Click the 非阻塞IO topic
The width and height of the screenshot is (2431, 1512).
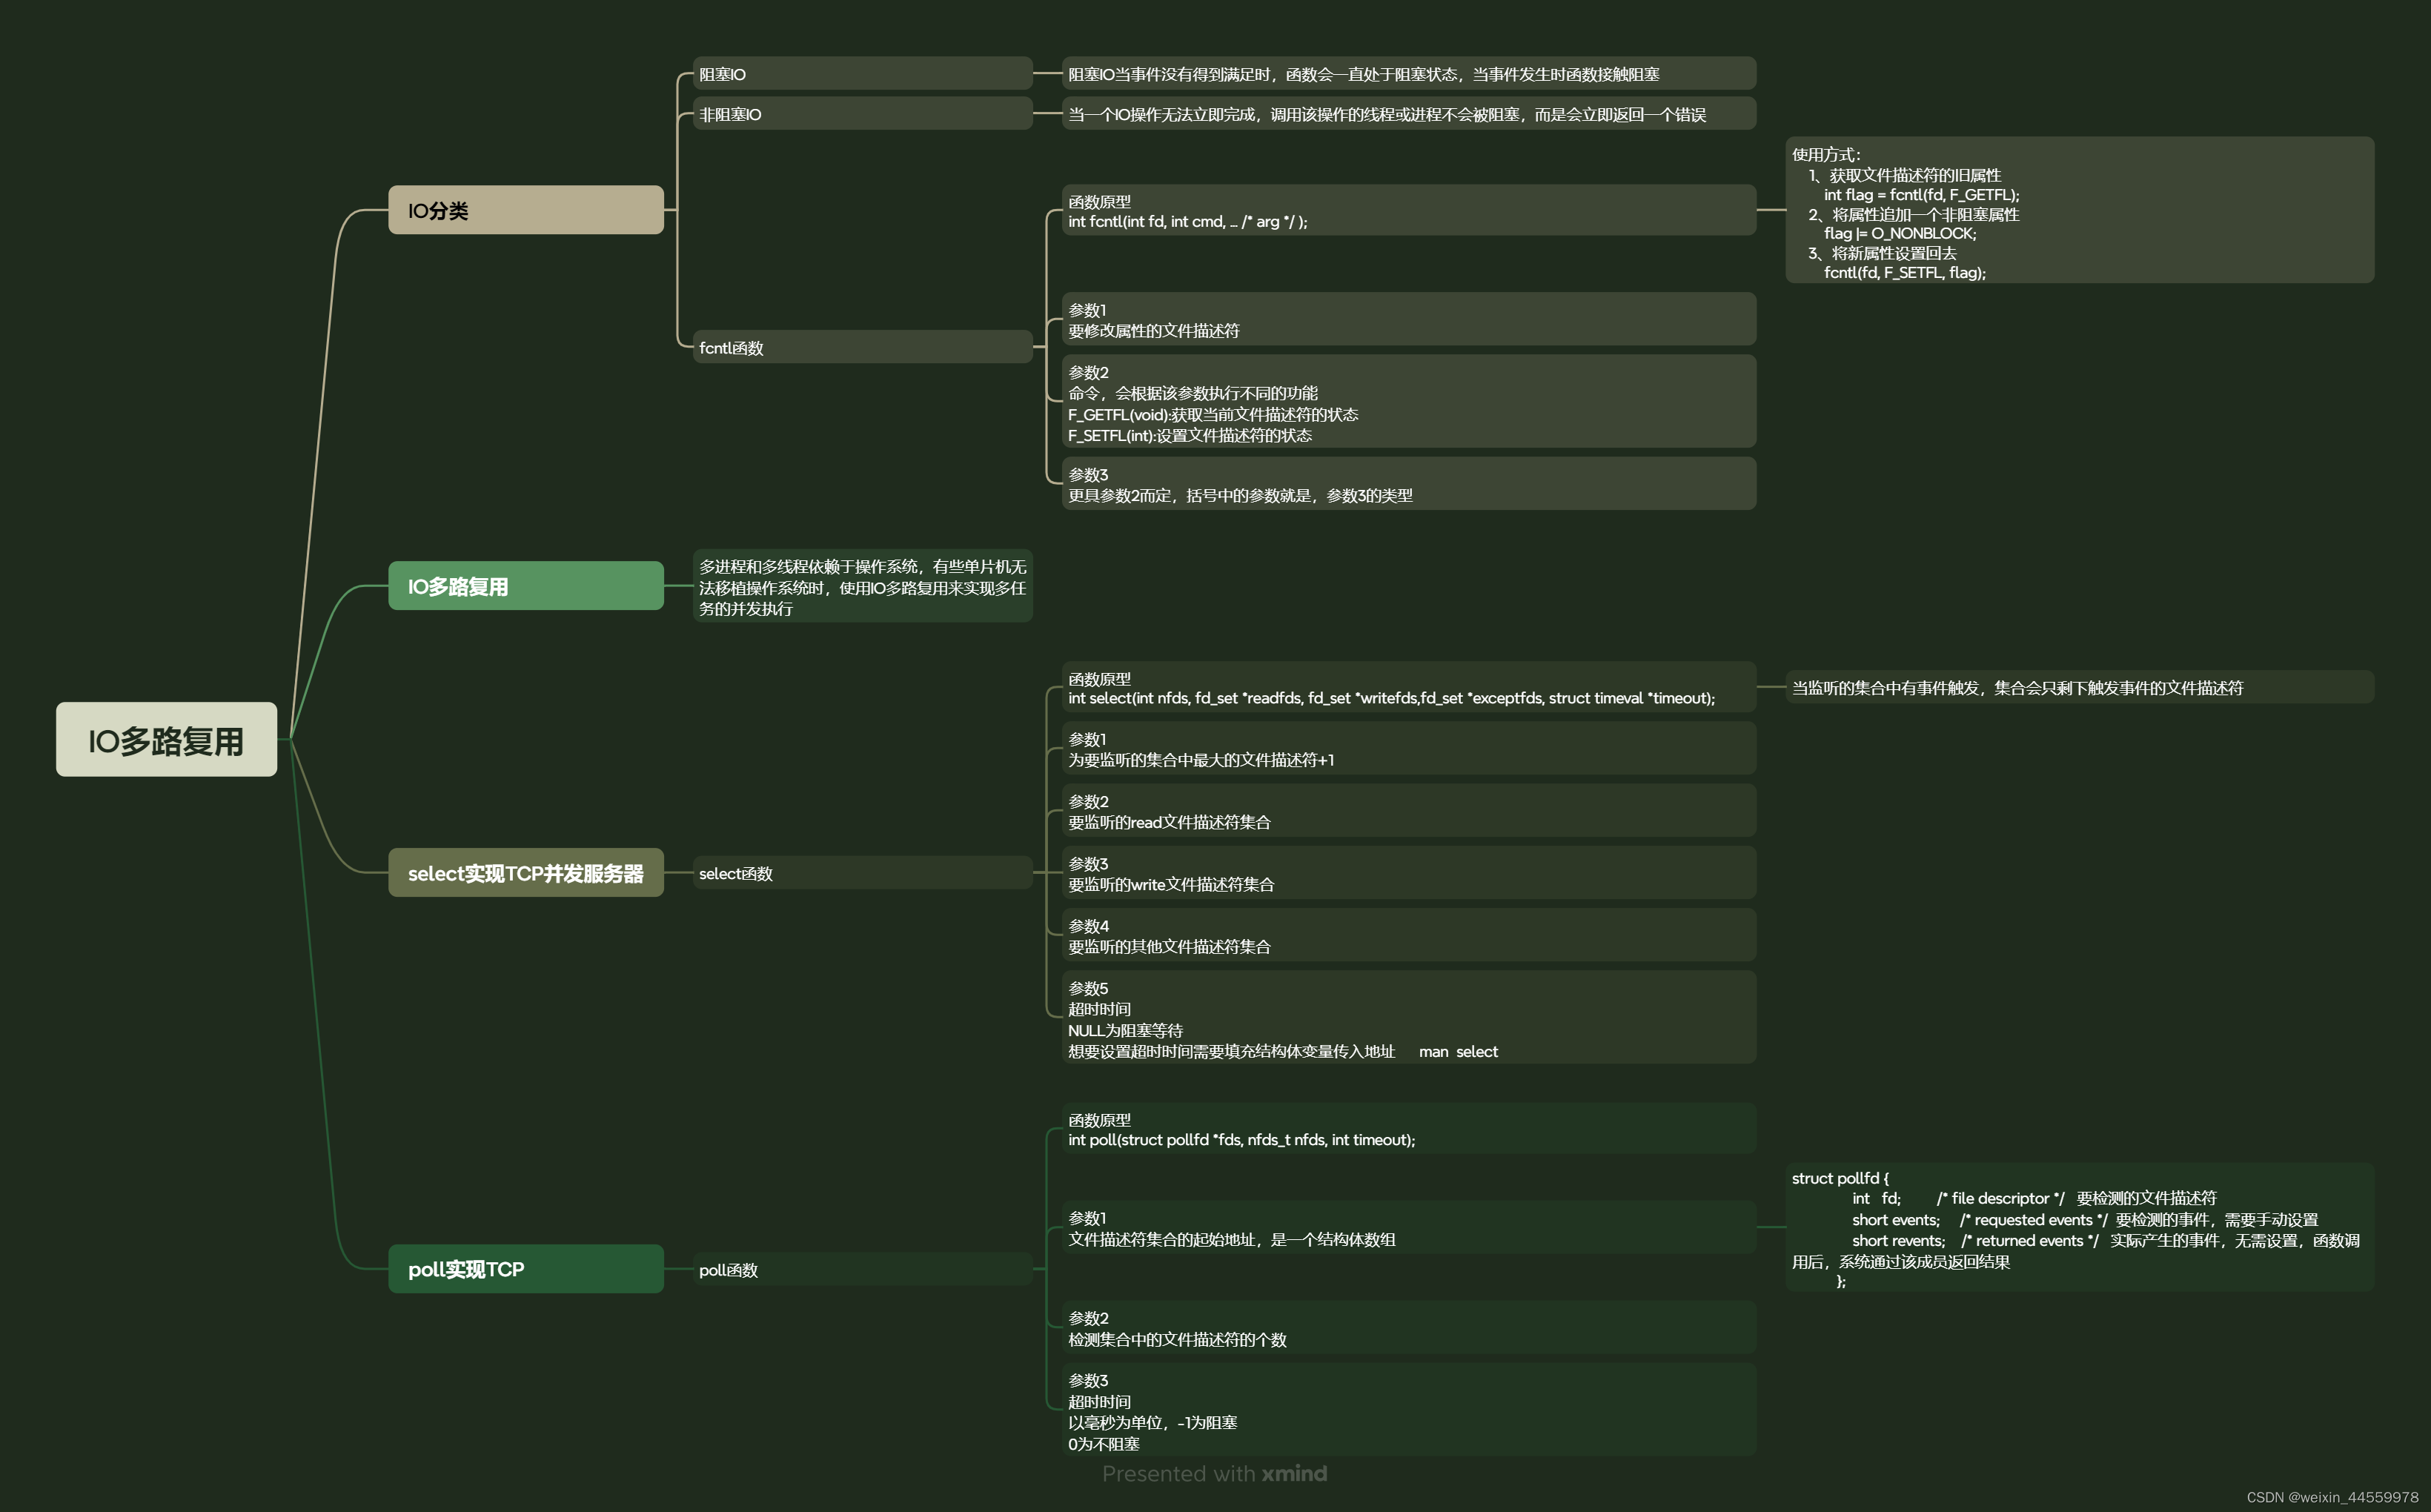[x=862, y=114]
